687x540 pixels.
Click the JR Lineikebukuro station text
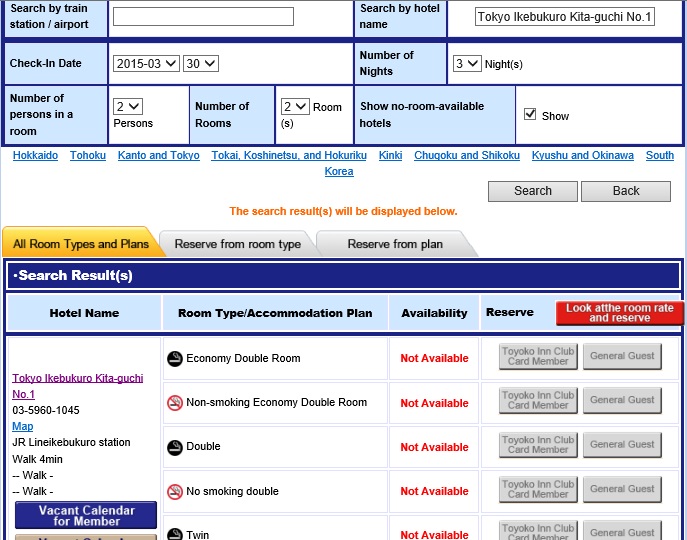pyautogui.click(x=71, y=442)
